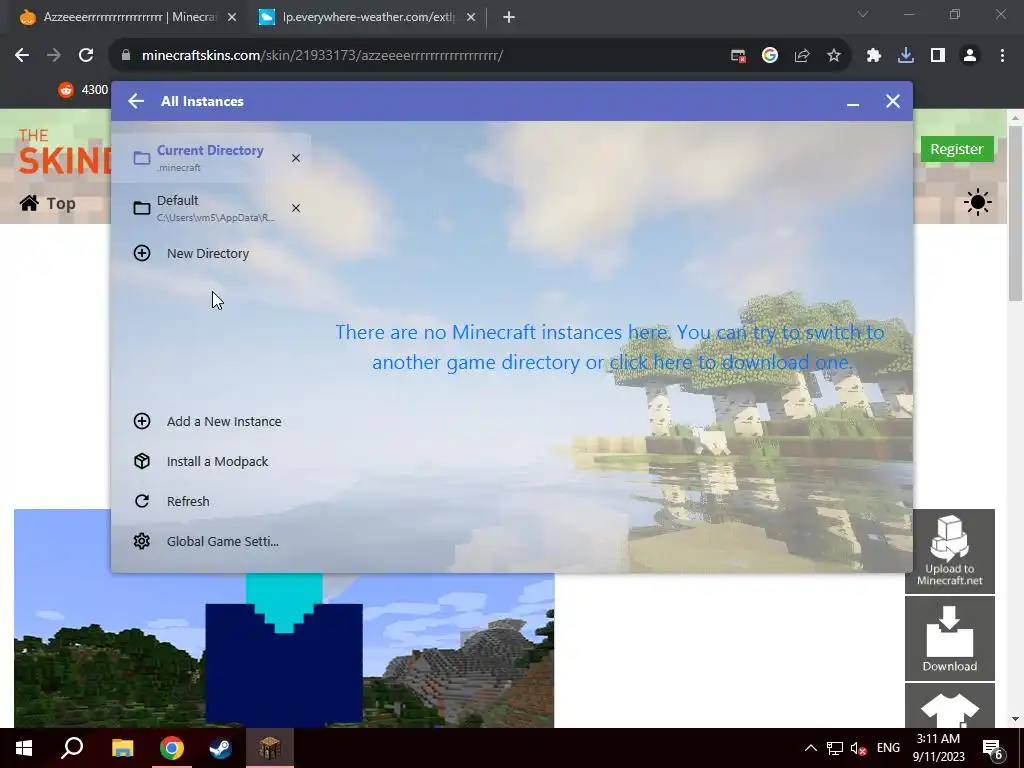Click the no instances download message link
This screenshot has height=768, width=1024.
610,347
